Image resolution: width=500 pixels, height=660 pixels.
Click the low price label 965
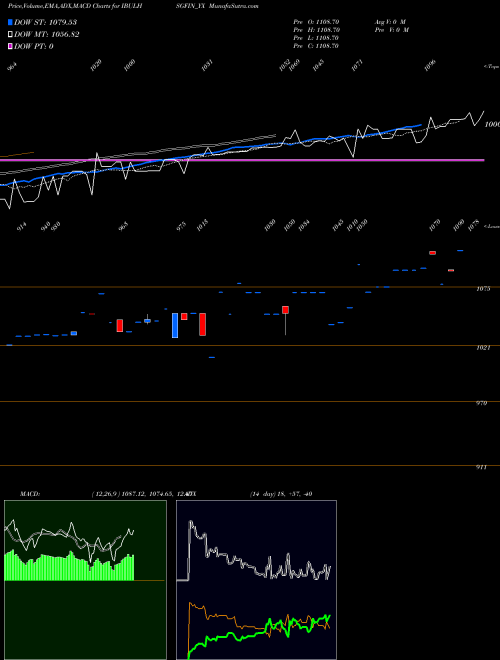tap(123, 226)
